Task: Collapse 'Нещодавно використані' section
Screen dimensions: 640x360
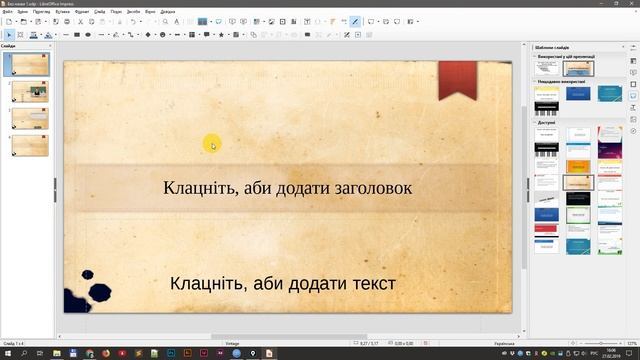Action: point(535,82)
